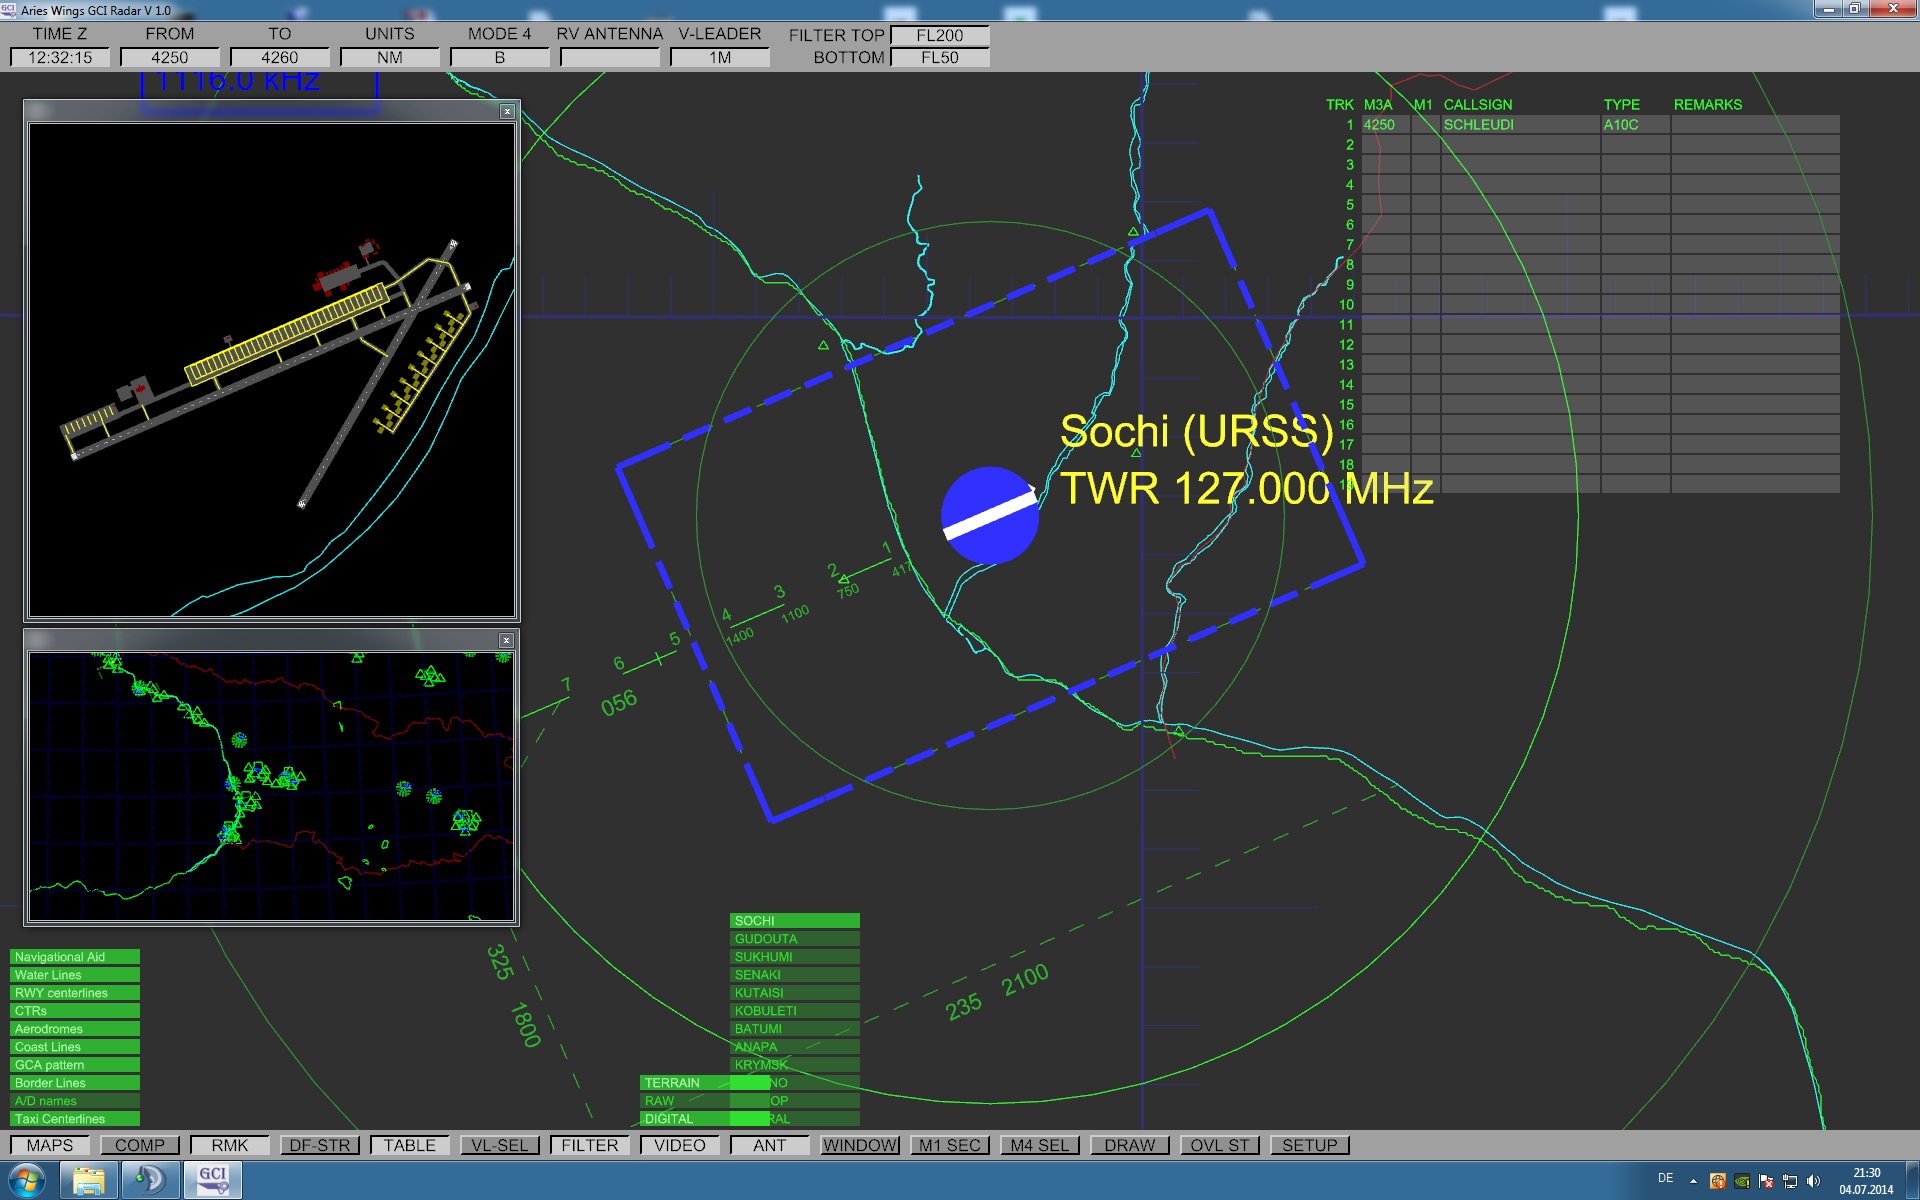Viewport: 1920px width, 1200px height.
Task: Select KUTAISI from the antenna list
Action: coord(794,993)
